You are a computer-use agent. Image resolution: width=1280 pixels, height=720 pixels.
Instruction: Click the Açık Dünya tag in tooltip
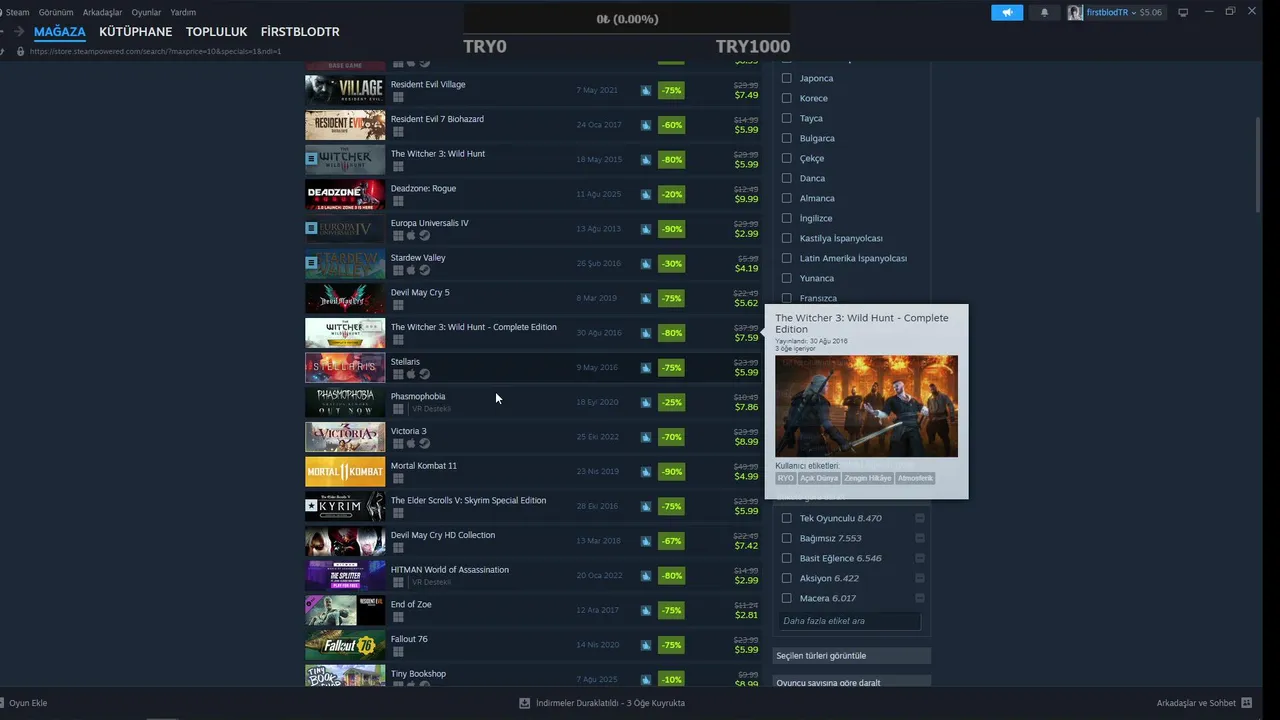819,478
